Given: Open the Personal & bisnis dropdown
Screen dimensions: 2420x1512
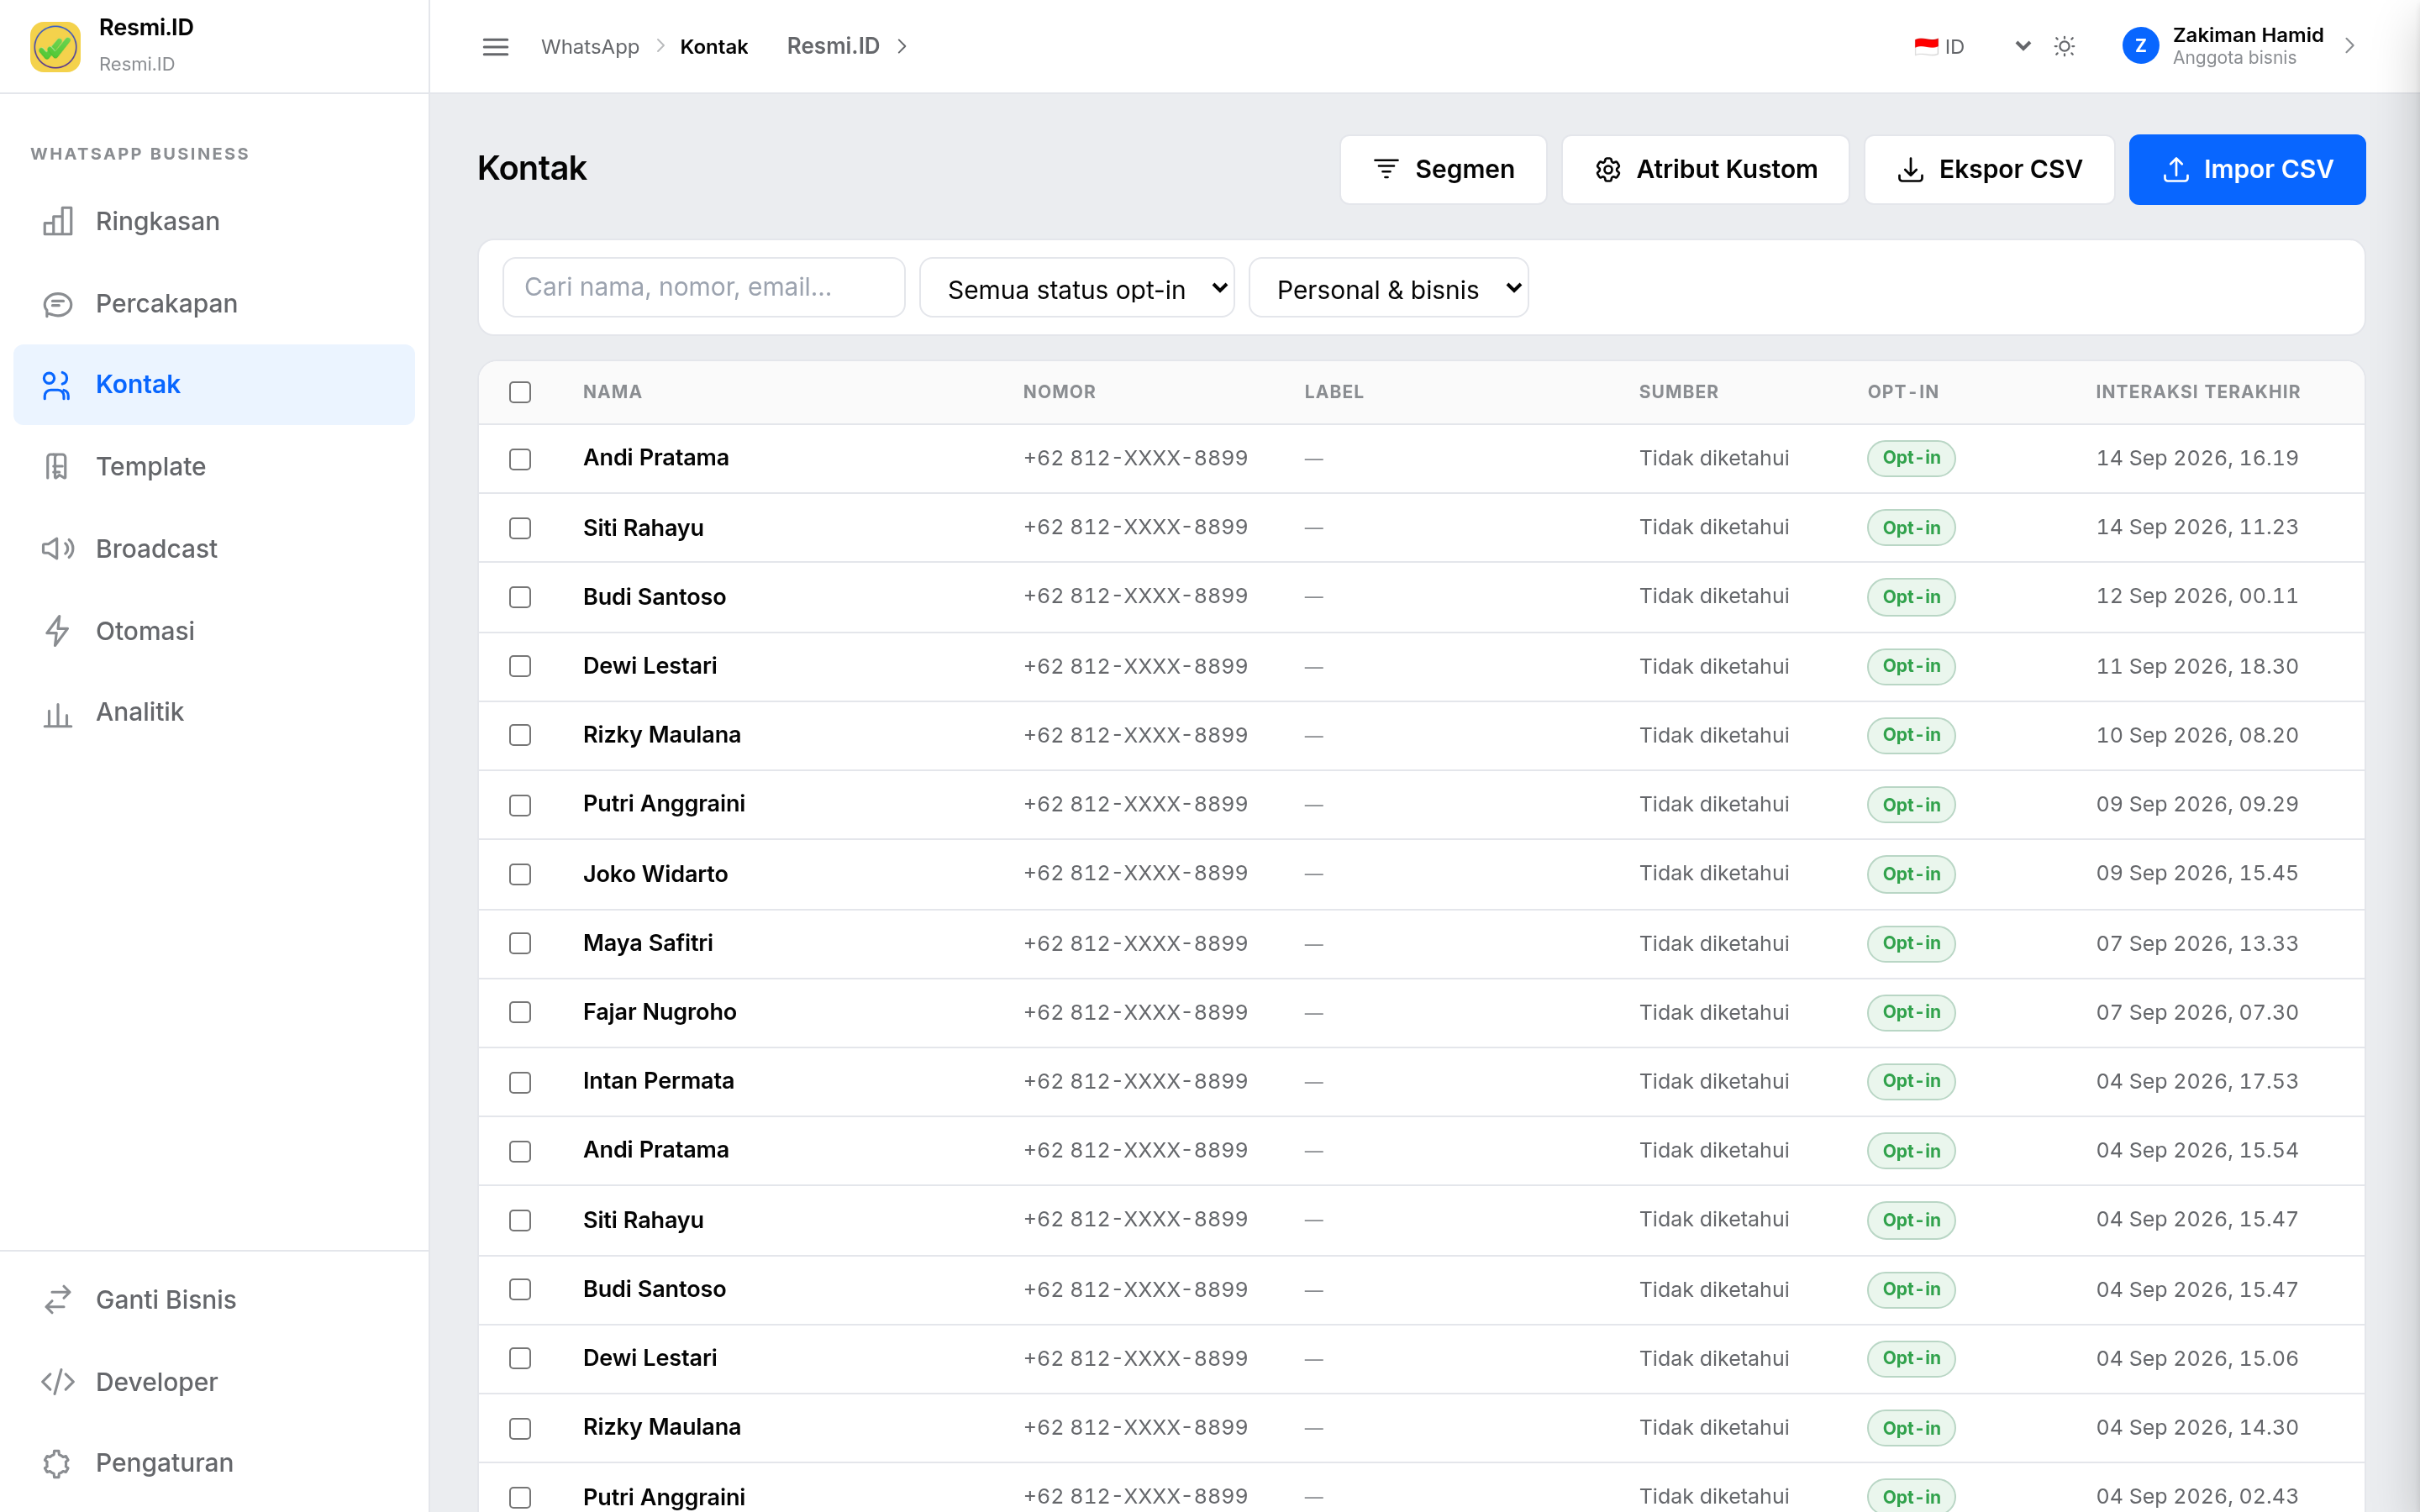Looking at the screenshot, I should click(x=1388, y=288).
